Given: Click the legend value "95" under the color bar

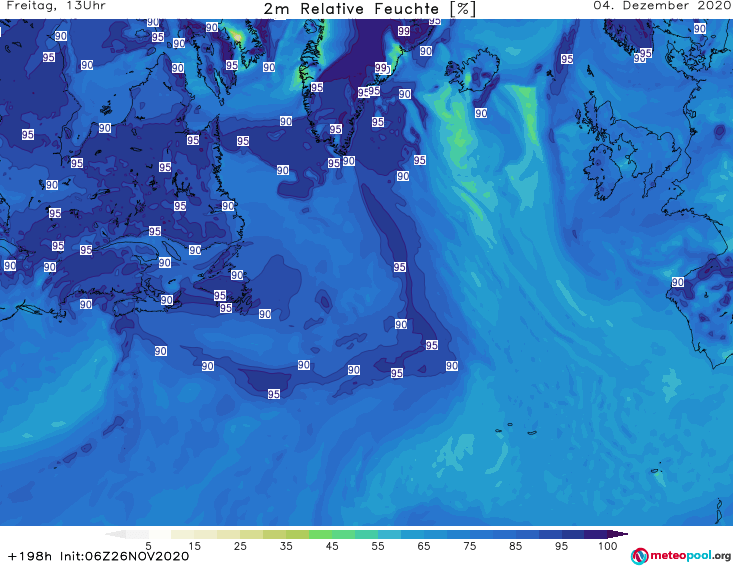Looking at the screenshot, I should click(561, 546).
